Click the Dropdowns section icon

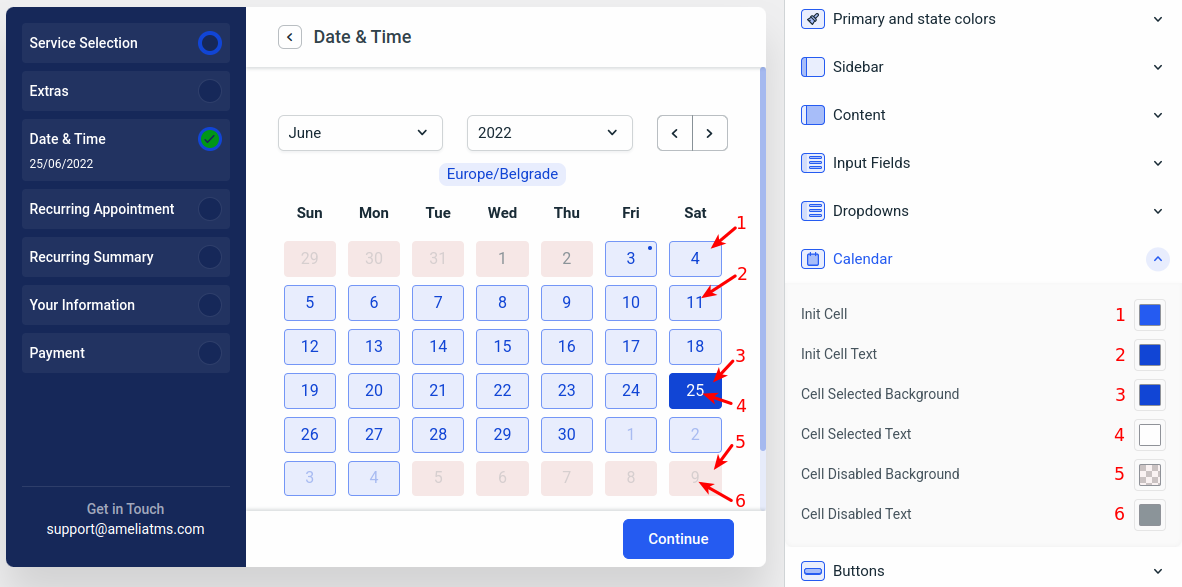click(x=812, y=211)
